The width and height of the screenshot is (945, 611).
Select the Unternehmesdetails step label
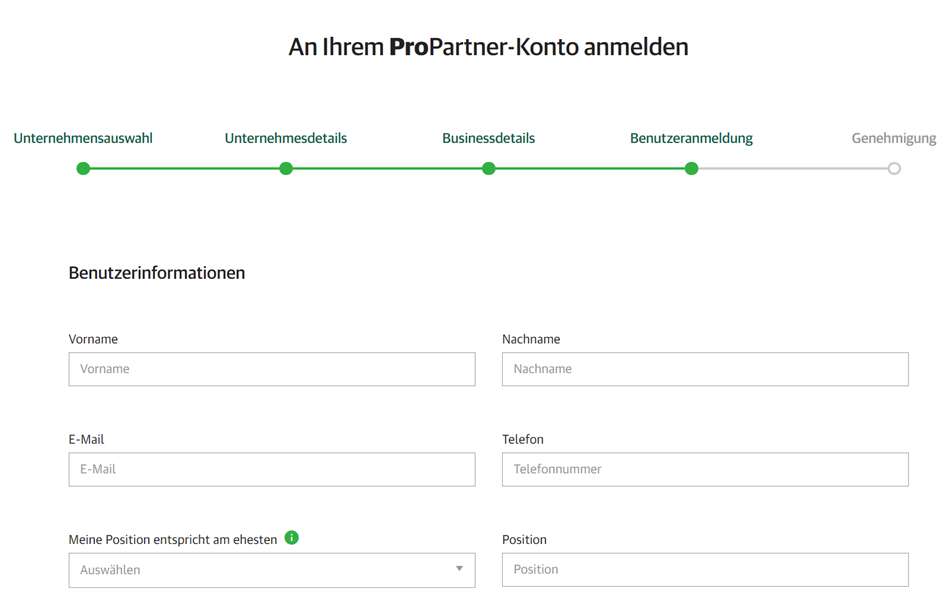(x=286, y=138)
